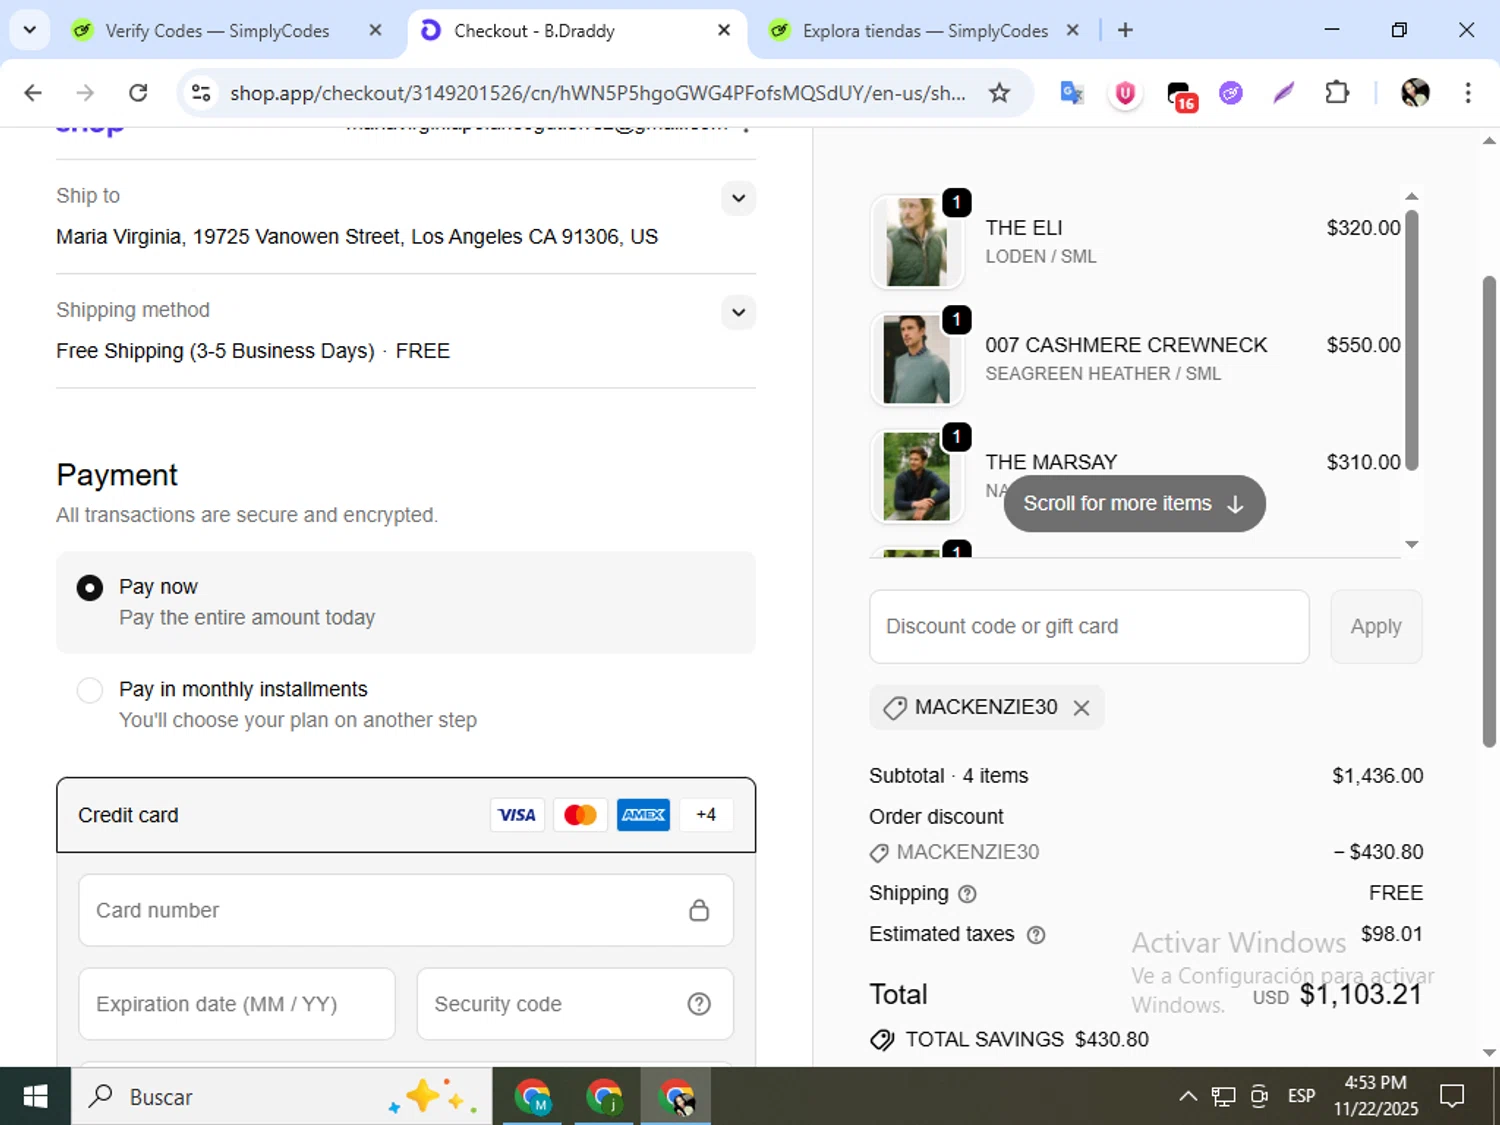Image resolution: width=1500 pixels, height=1125 pixels.
Task: Expand the Ship to section
Action: click(x=738, y=198)
